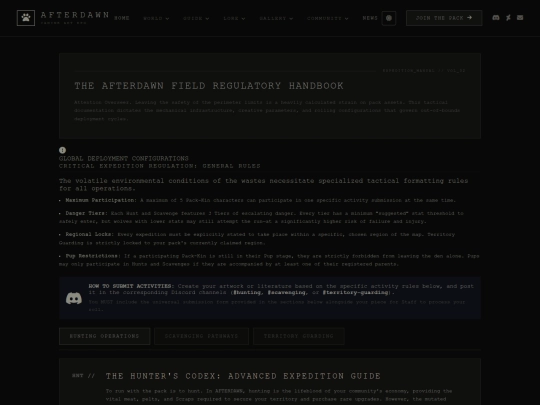Click the Hunter's Codex heading
Screen dimensions: 540x405
point(243,376)
